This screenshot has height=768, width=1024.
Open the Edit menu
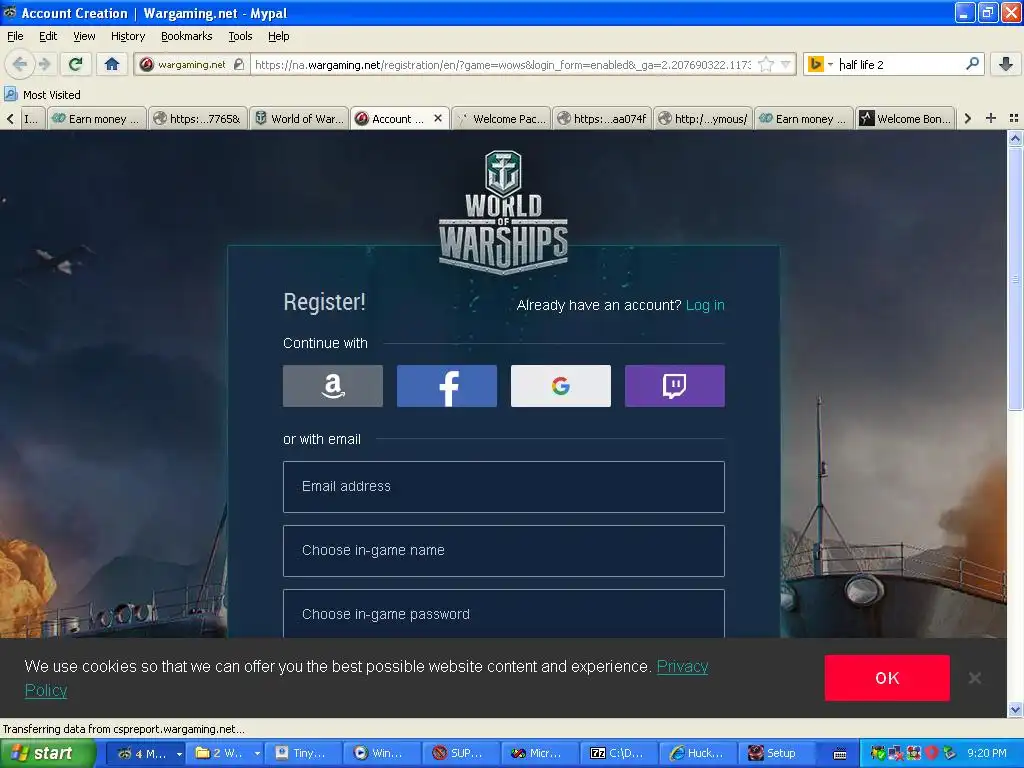coord(48,36)
